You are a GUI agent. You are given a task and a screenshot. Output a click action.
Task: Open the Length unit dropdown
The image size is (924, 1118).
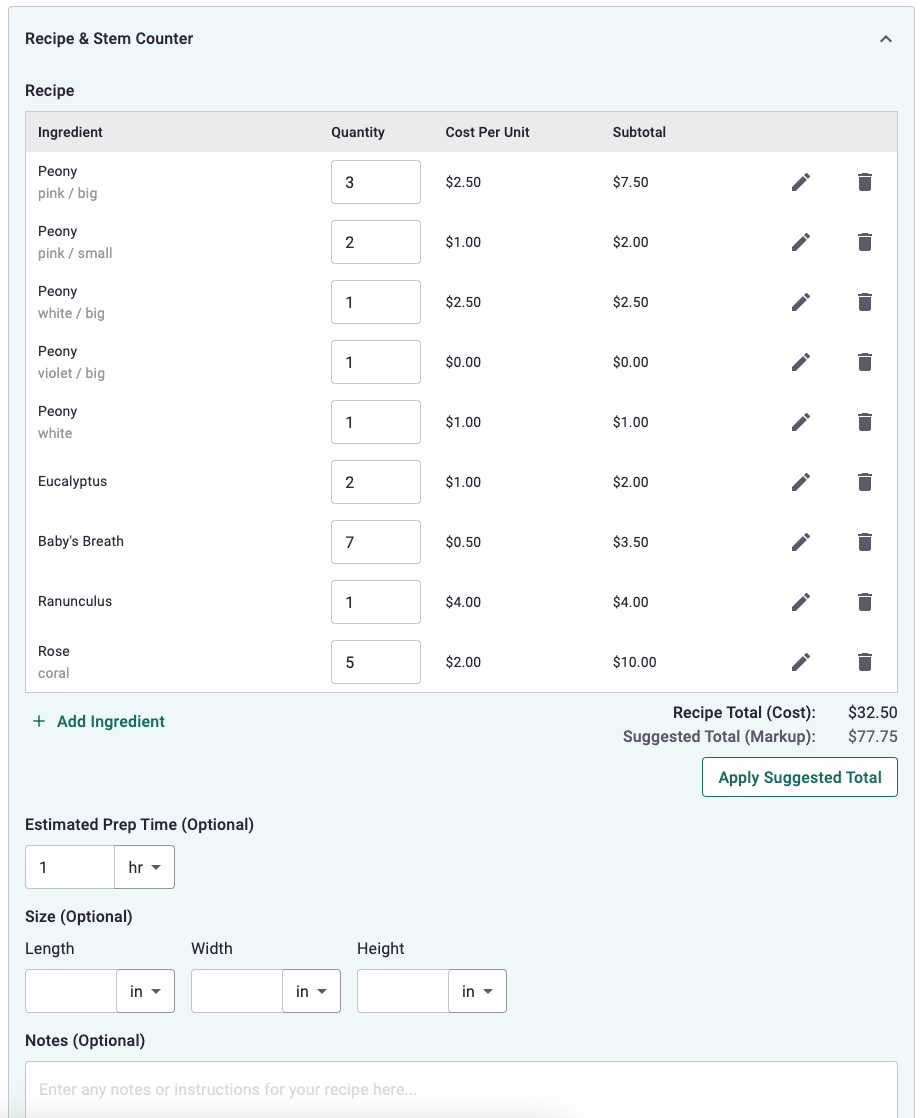tap(145, 991)
